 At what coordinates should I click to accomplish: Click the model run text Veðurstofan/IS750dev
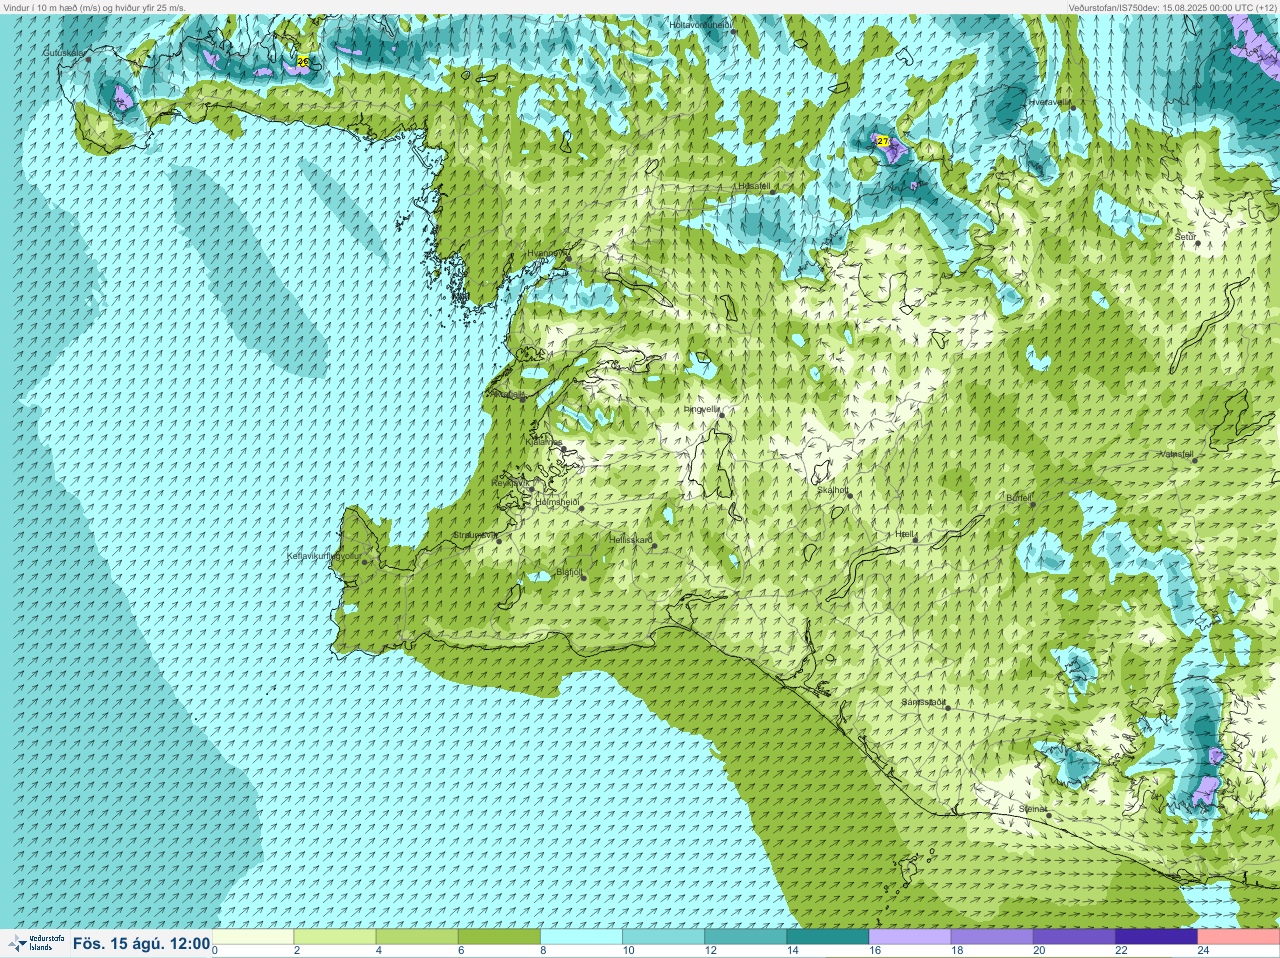point(1113,7)
